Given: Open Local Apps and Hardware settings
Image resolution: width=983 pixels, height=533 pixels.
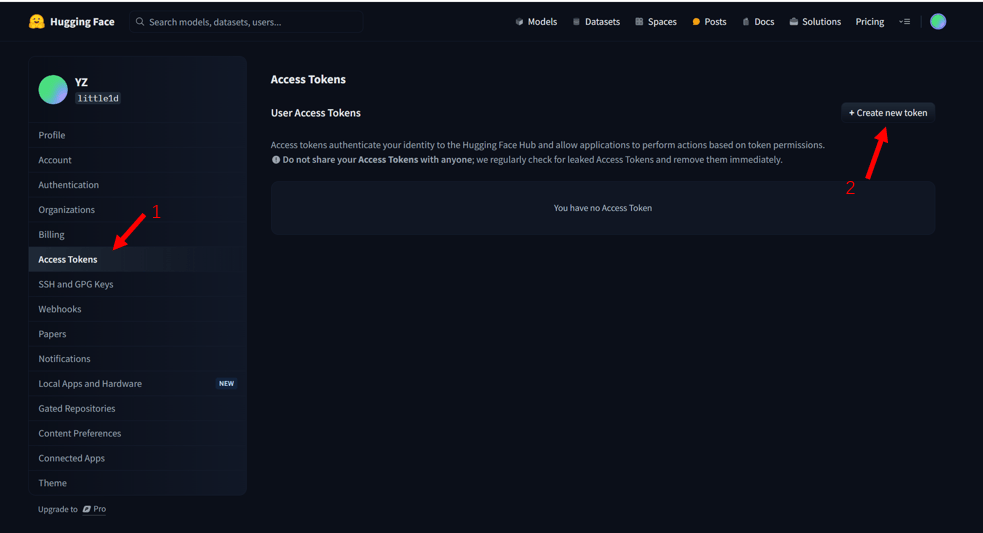Looking at the screenshot, I should coord(90,383).
